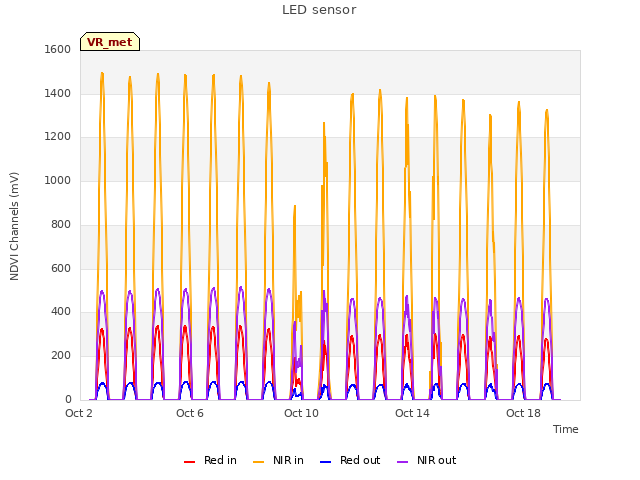Toggle the NIR in legend entry
Viewport: 640px width, 480px height.
click(278, 460)
